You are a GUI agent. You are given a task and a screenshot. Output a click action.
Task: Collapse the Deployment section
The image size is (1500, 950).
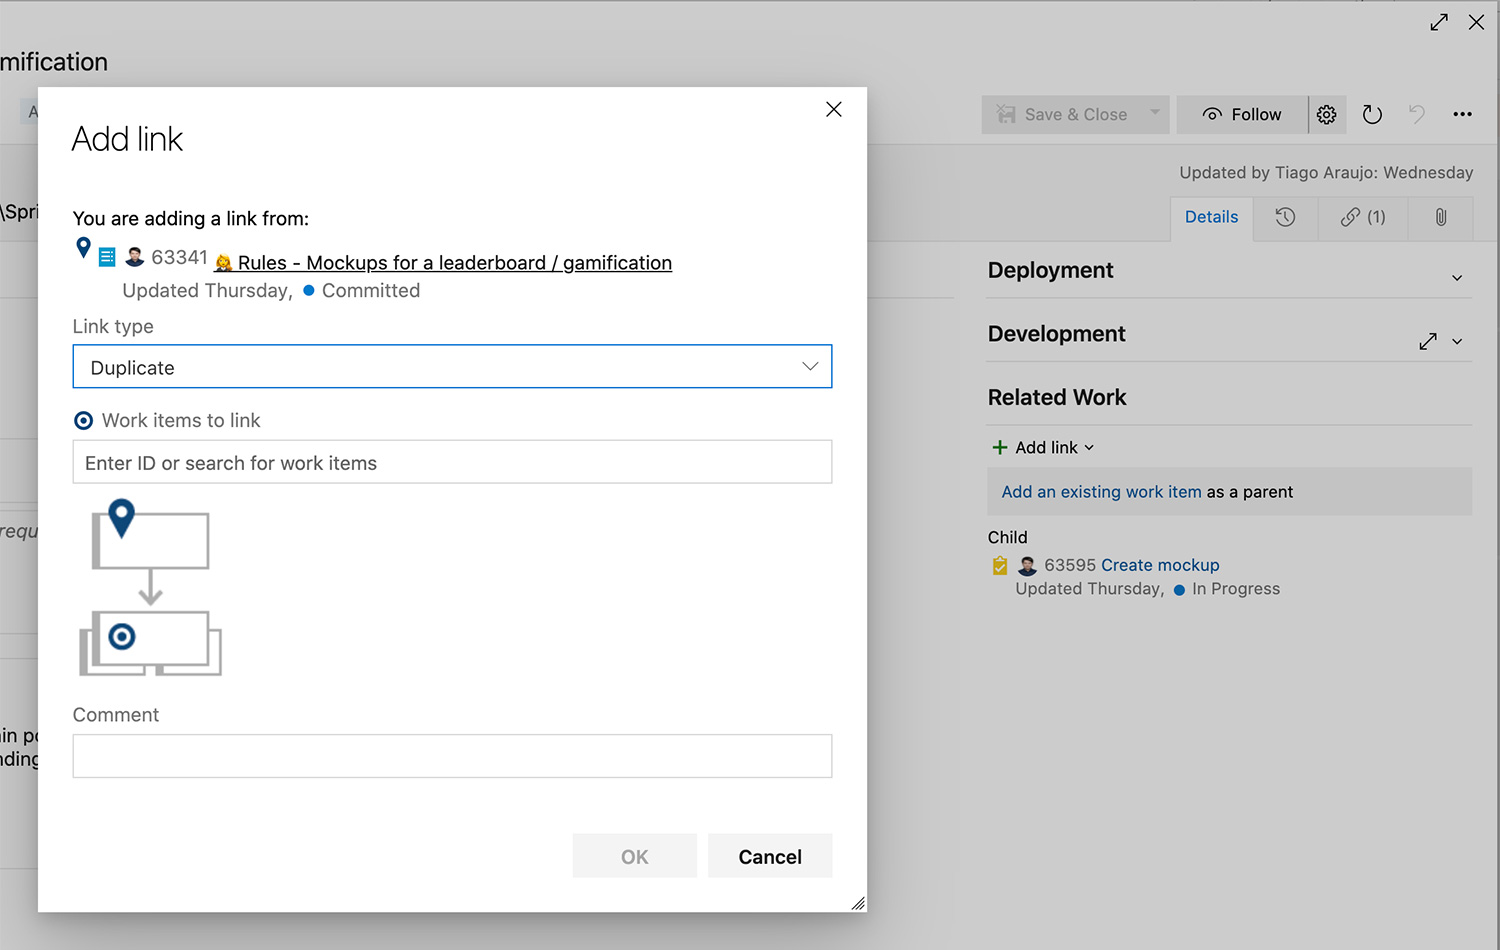coord(1457,278)
